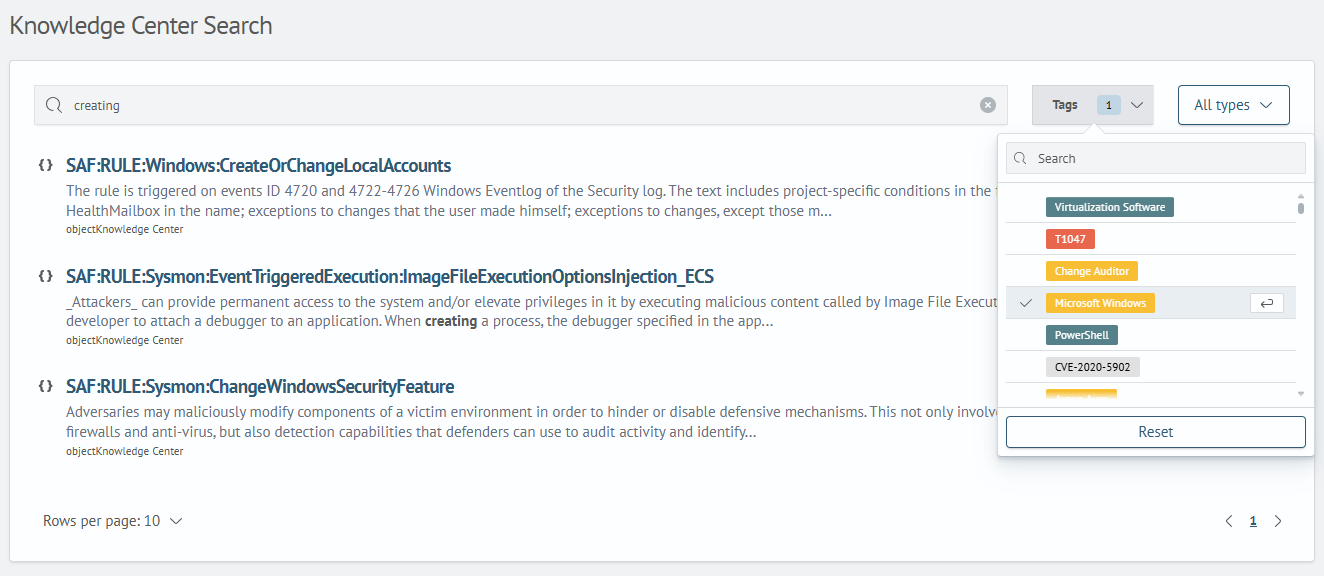Click the tag list scrollbar thumb
Screen dimensions: 1324x576
[x=1301, y=208]
